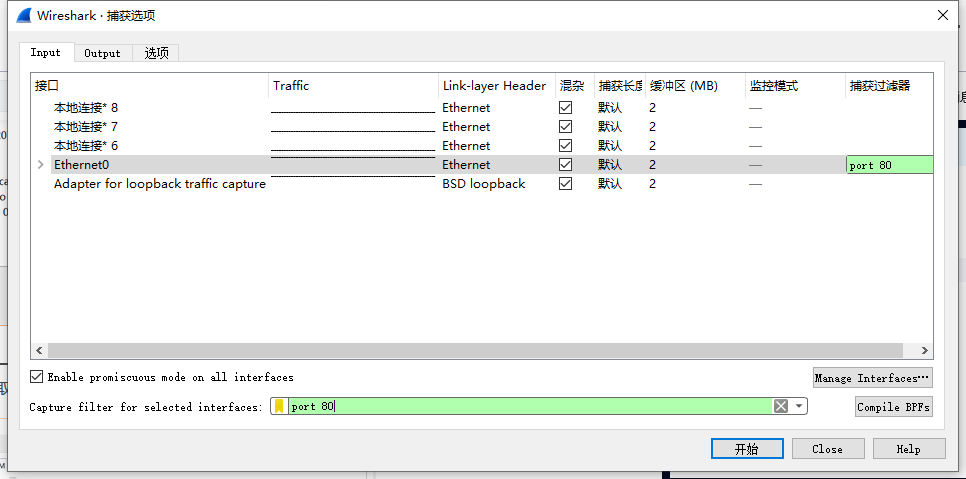Click the horizontal scrollbar thumb of interface list

pos(475,350)
